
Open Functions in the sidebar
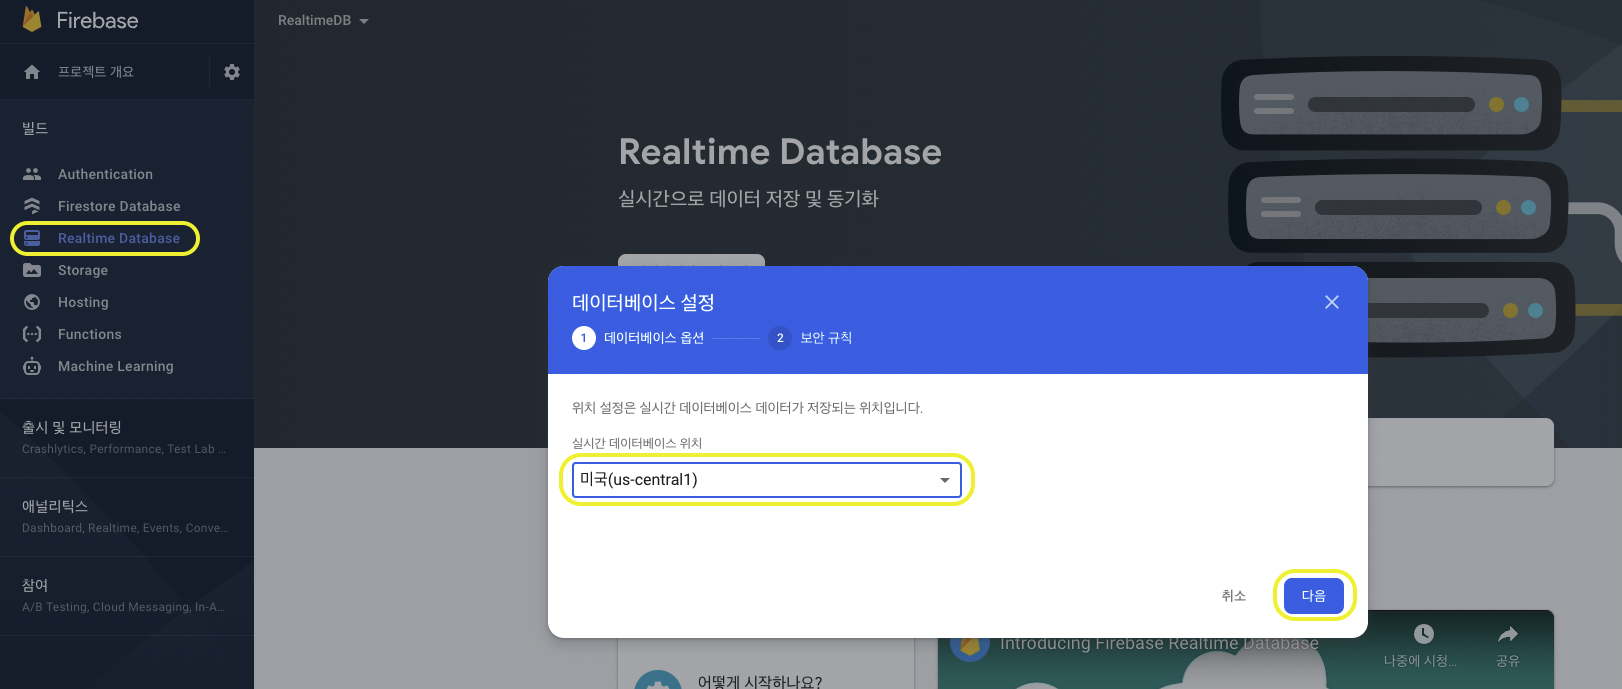pos(89,334)
